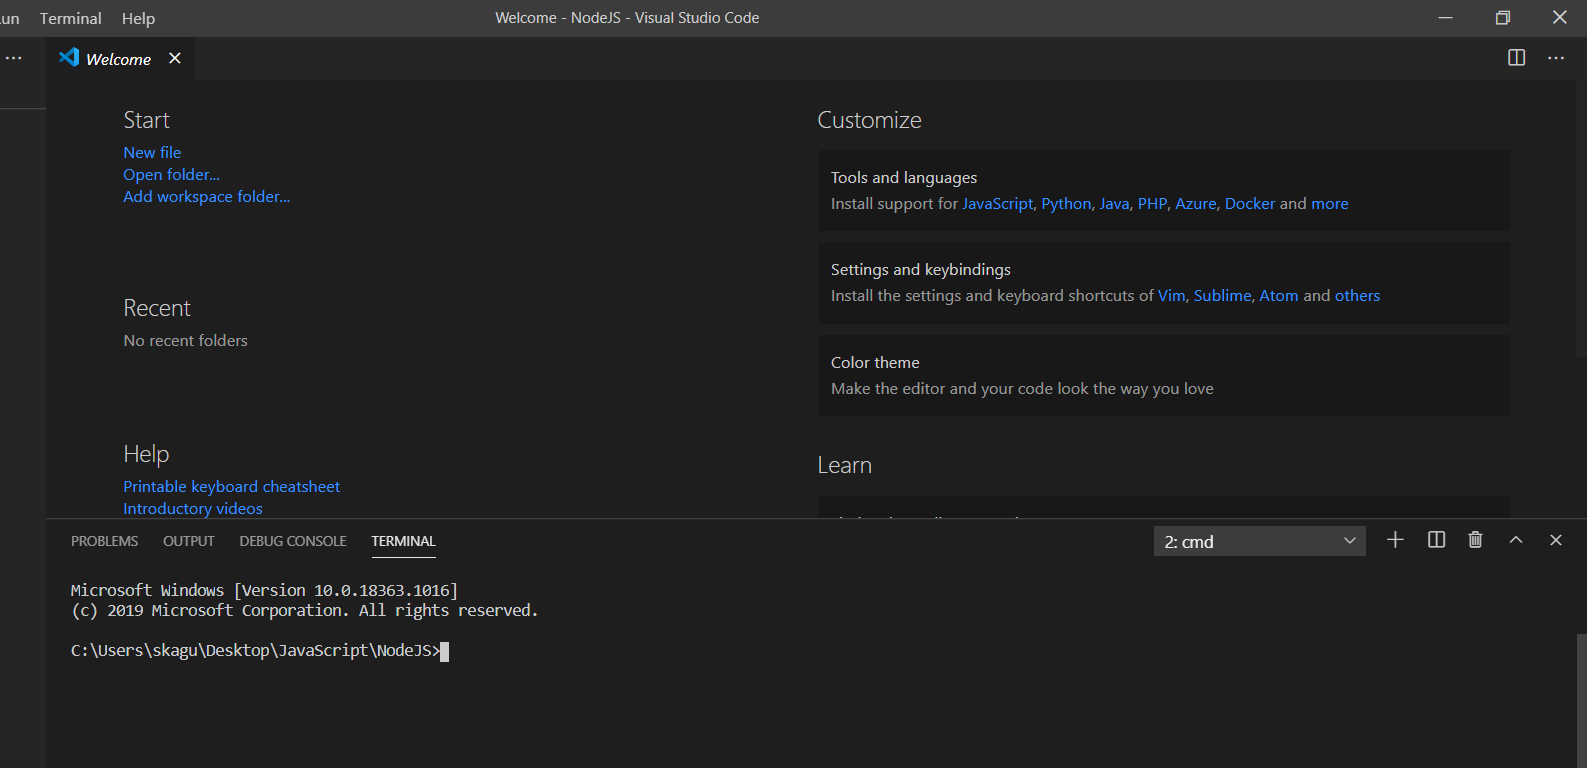Install Docker support link

tap(1250, 203)
